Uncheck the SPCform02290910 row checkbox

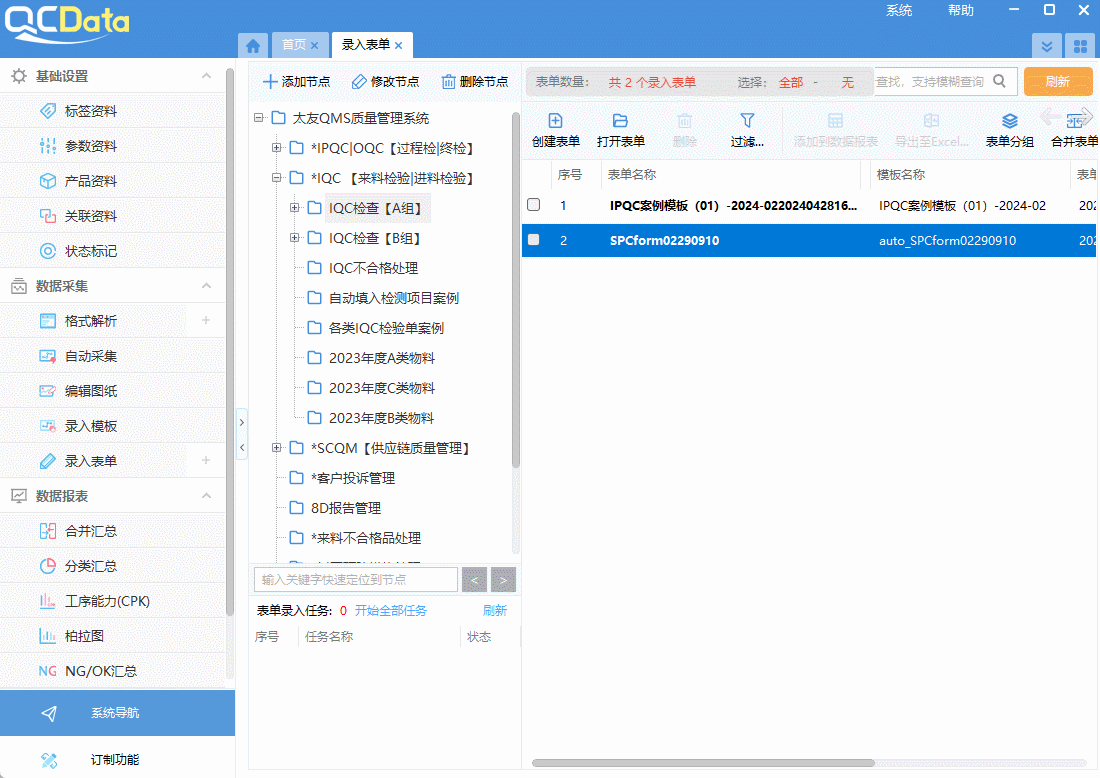[533, 240]
